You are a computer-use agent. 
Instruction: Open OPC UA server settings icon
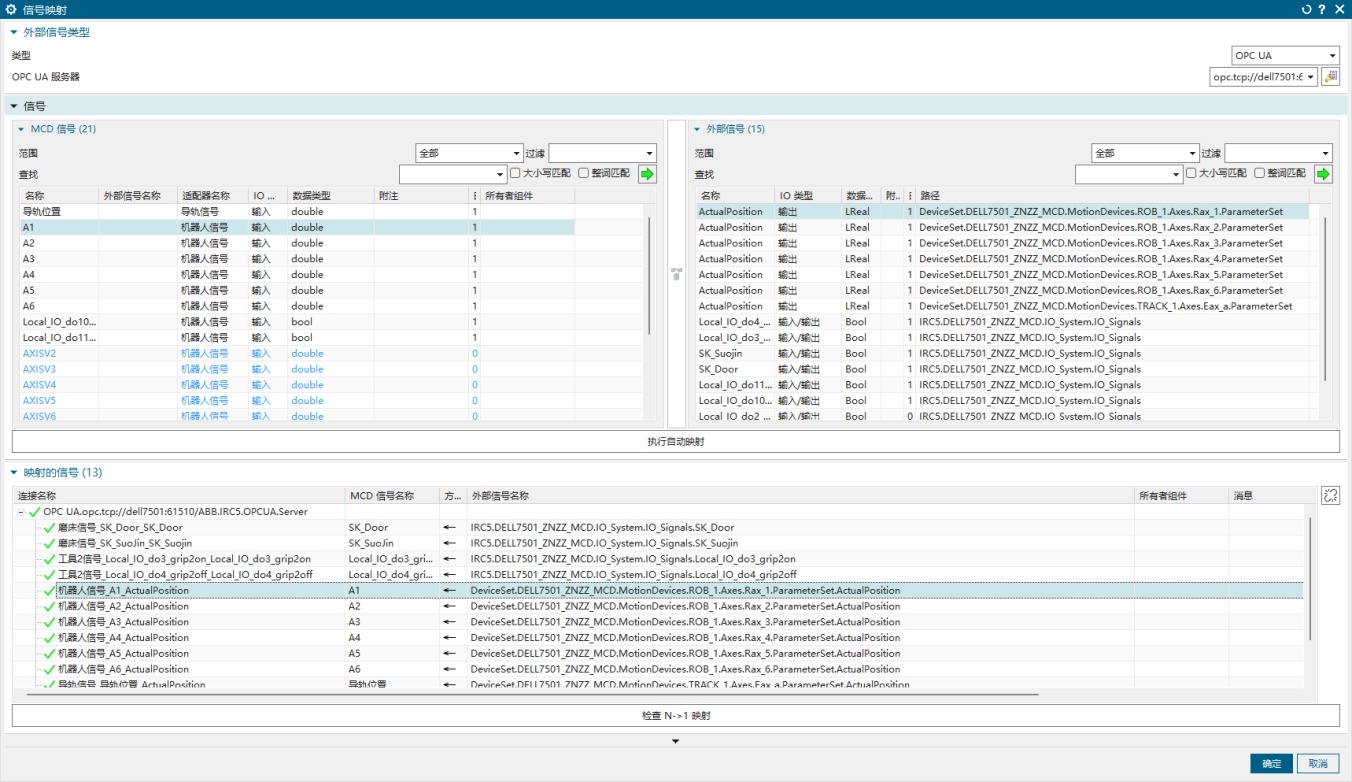pyautogui.click(x=1330, y=77)
